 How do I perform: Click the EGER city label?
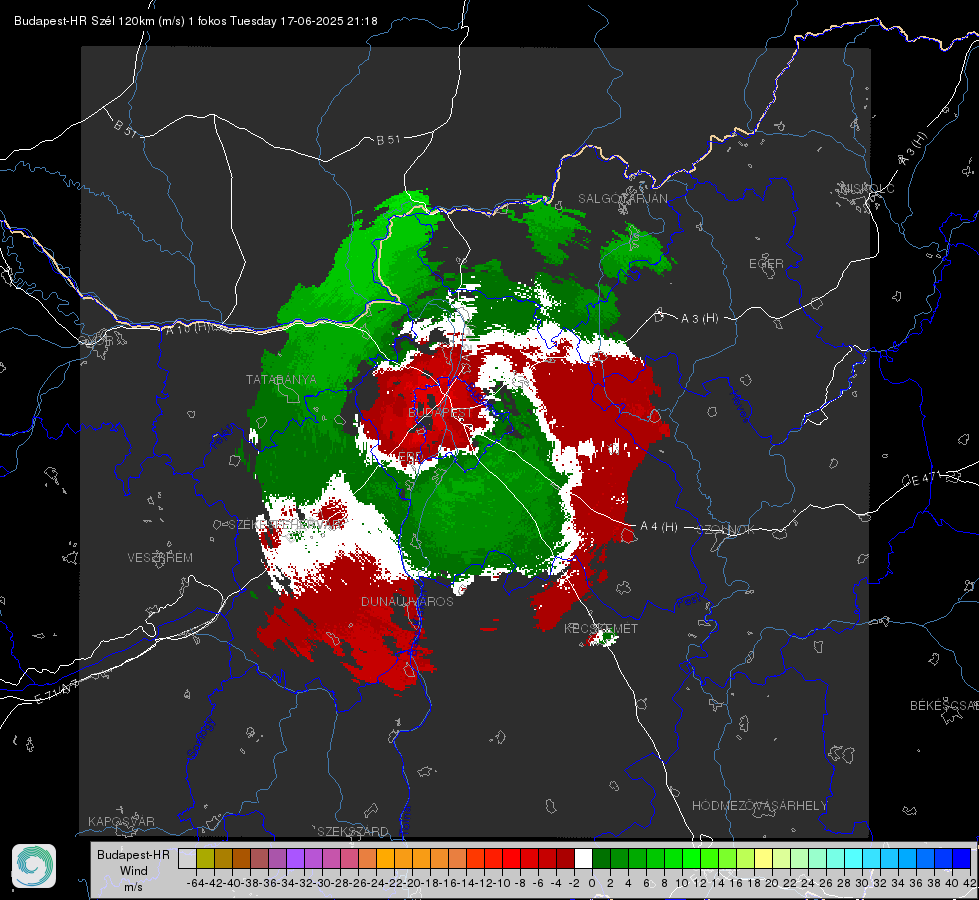pos(766,264)
